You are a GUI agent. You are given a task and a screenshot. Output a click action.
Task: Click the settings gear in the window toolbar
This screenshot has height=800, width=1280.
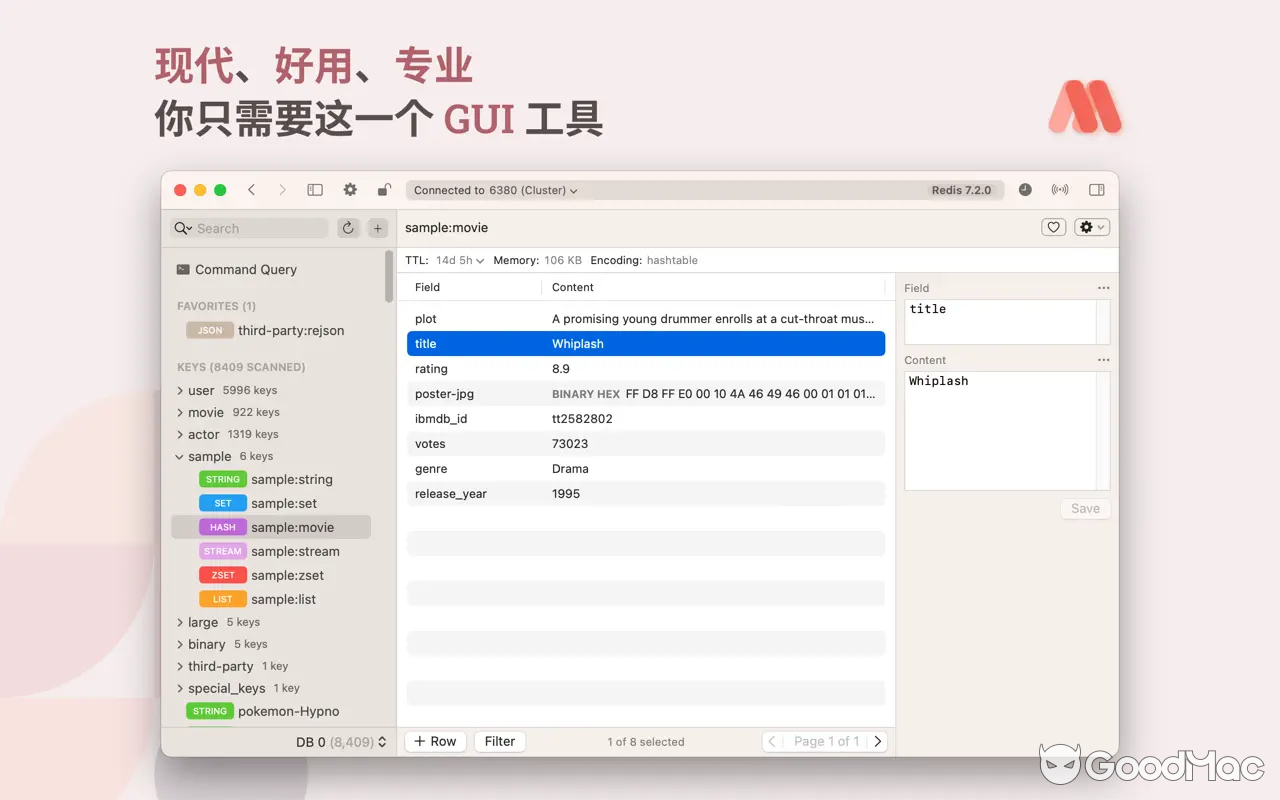(x=350, y=189)
